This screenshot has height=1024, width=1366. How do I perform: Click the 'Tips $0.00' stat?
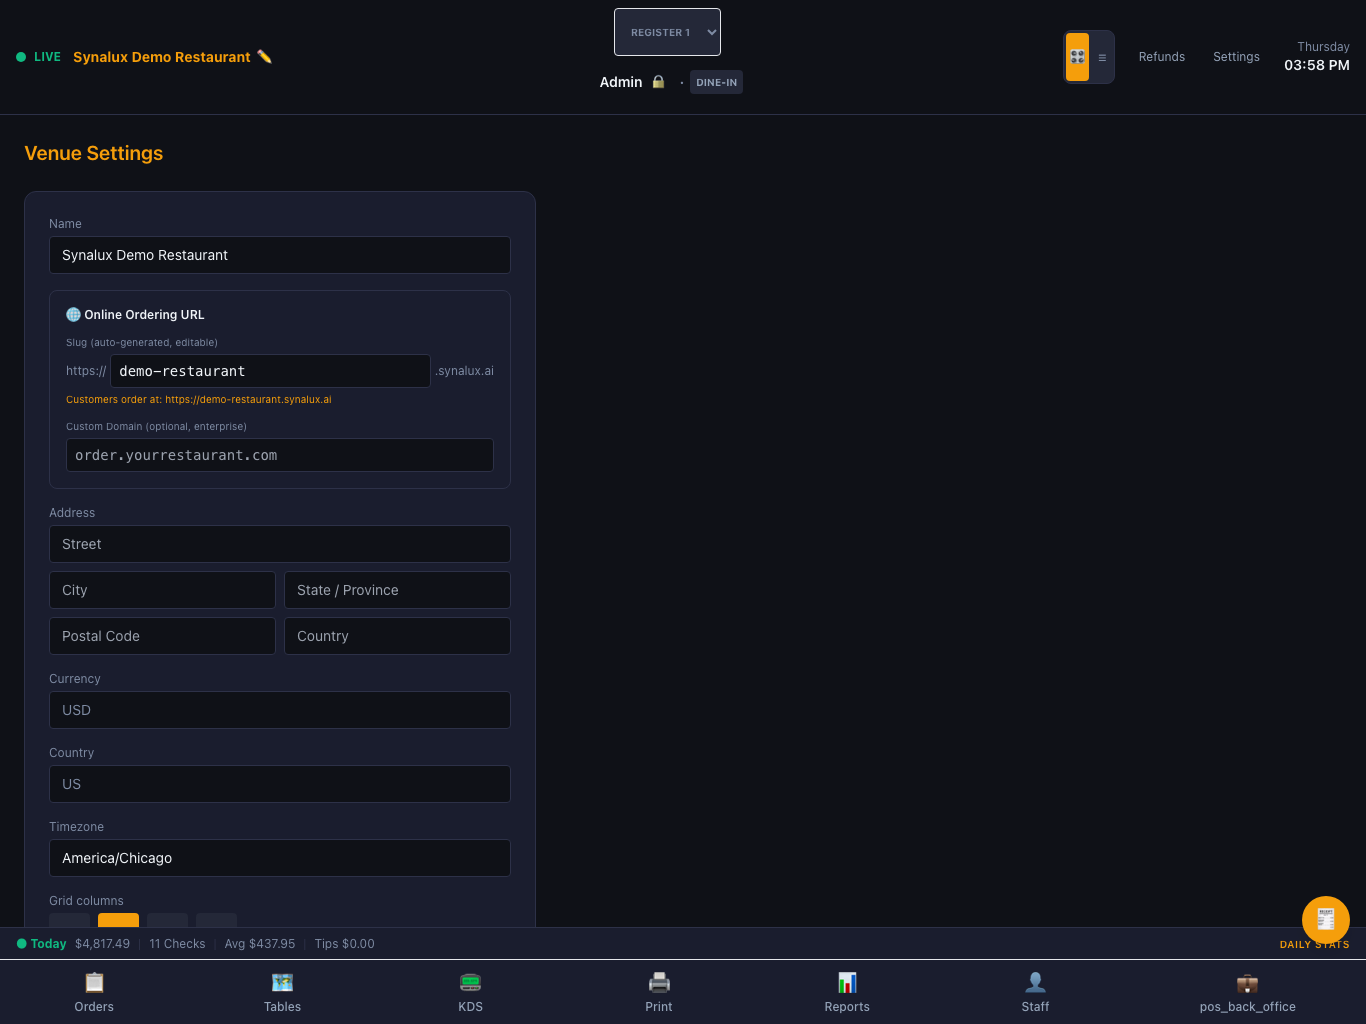[344, 944]
